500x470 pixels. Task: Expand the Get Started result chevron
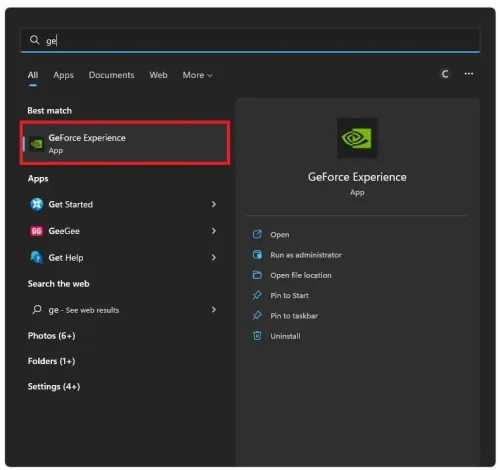point(214,204)
